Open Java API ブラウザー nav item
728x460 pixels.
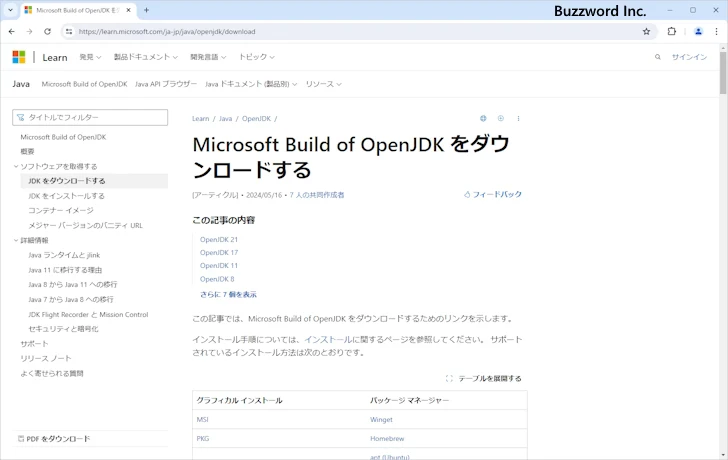(x=166, y=84)
